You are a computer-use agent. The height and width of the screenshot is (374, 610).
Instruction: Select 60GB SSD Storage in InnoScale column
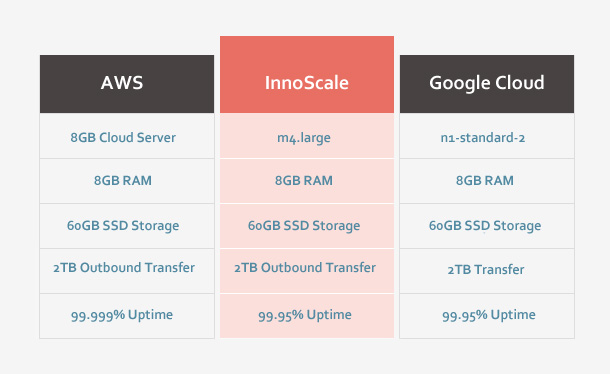307,226
